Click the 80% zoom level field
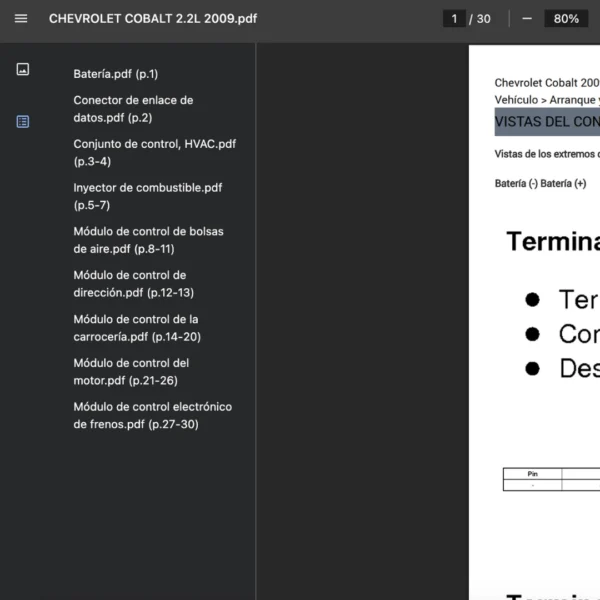Viewport: 600px width, 600px height. 566,19
